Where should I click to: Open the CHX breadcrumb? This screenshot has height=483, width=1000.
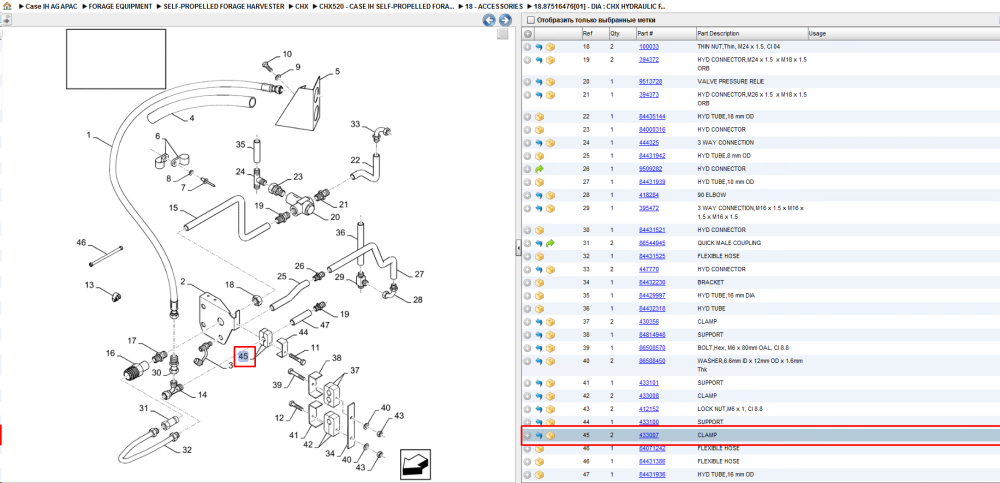tap(302, 6)
